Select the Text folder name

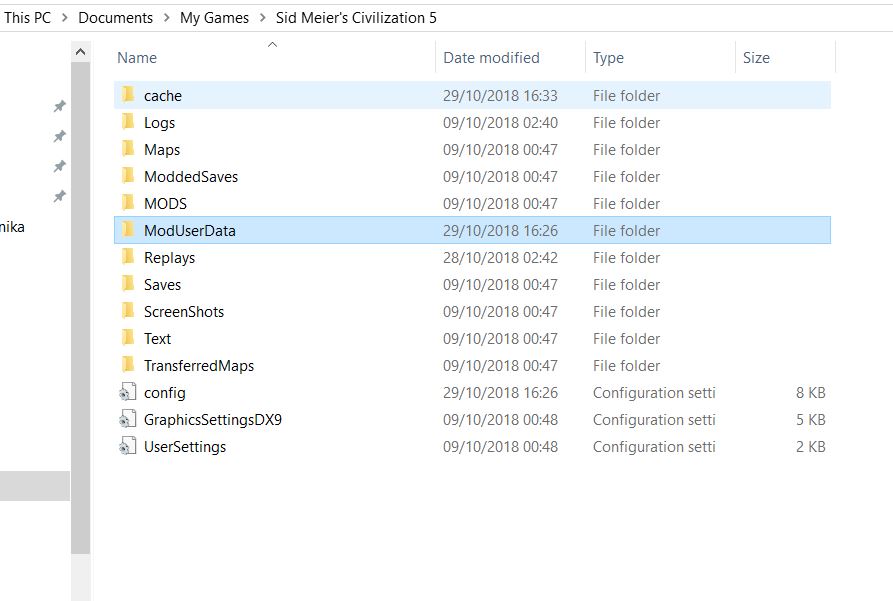157,338
